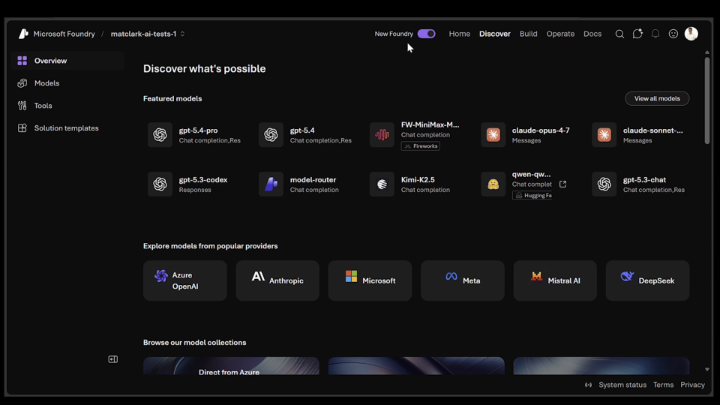720x405 pixels.
Task: Open notifications bell icon
Action: 655,34
